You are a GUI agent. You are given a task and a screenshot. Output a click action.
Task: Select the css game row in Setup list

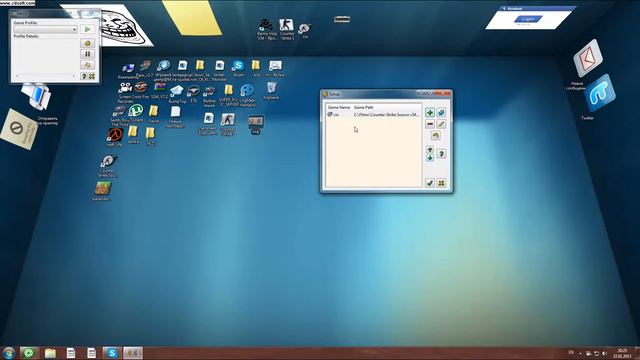[x=373, y=115]
